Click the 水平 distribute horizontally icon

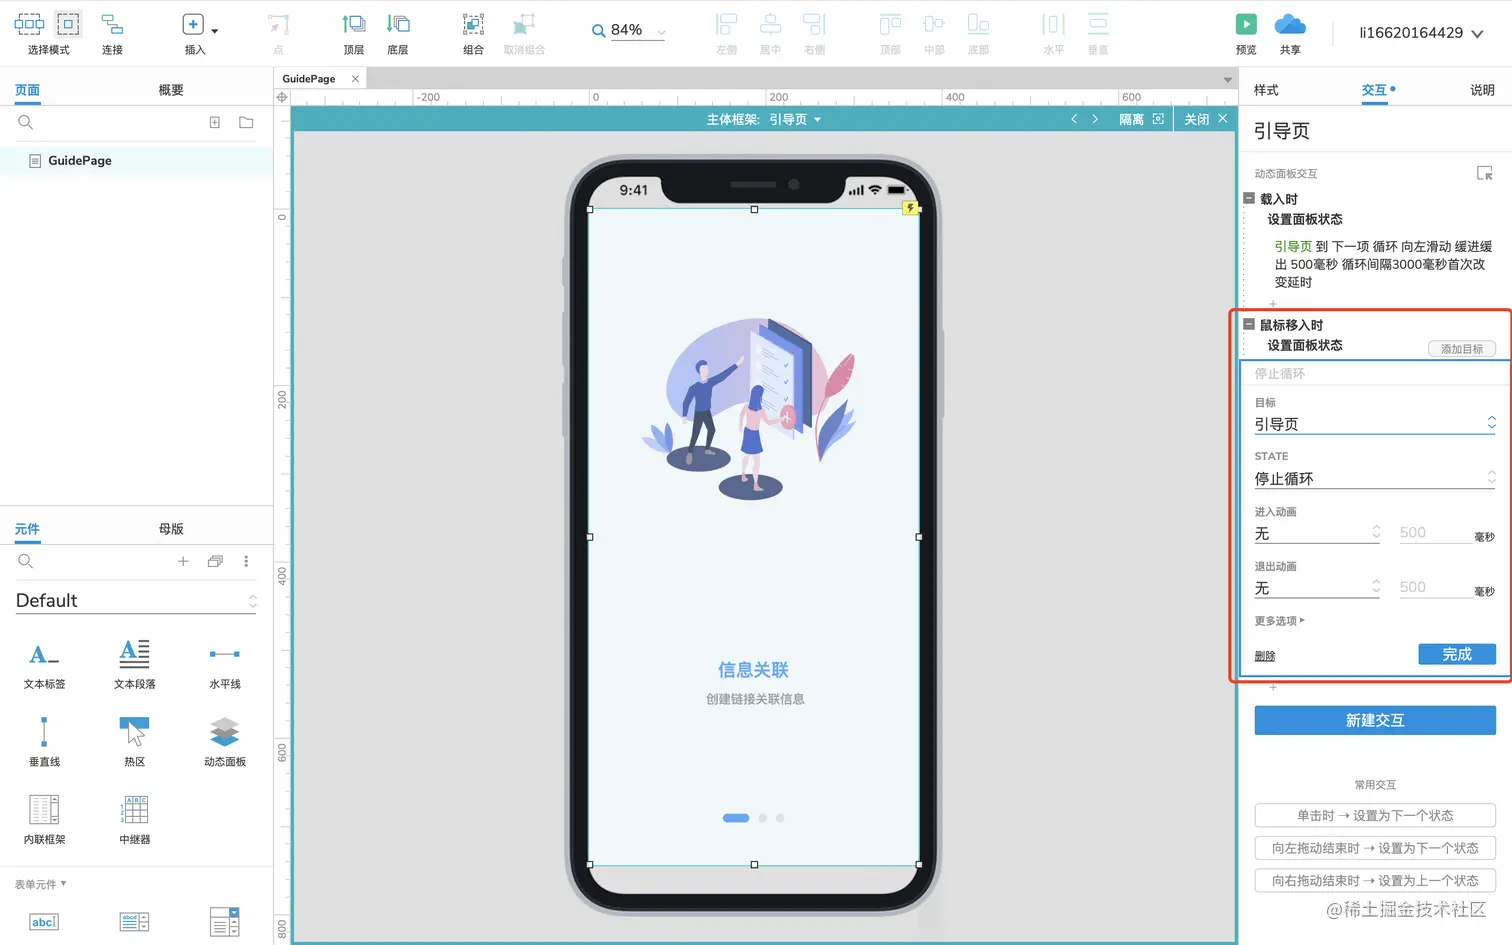click(1054, 24)
